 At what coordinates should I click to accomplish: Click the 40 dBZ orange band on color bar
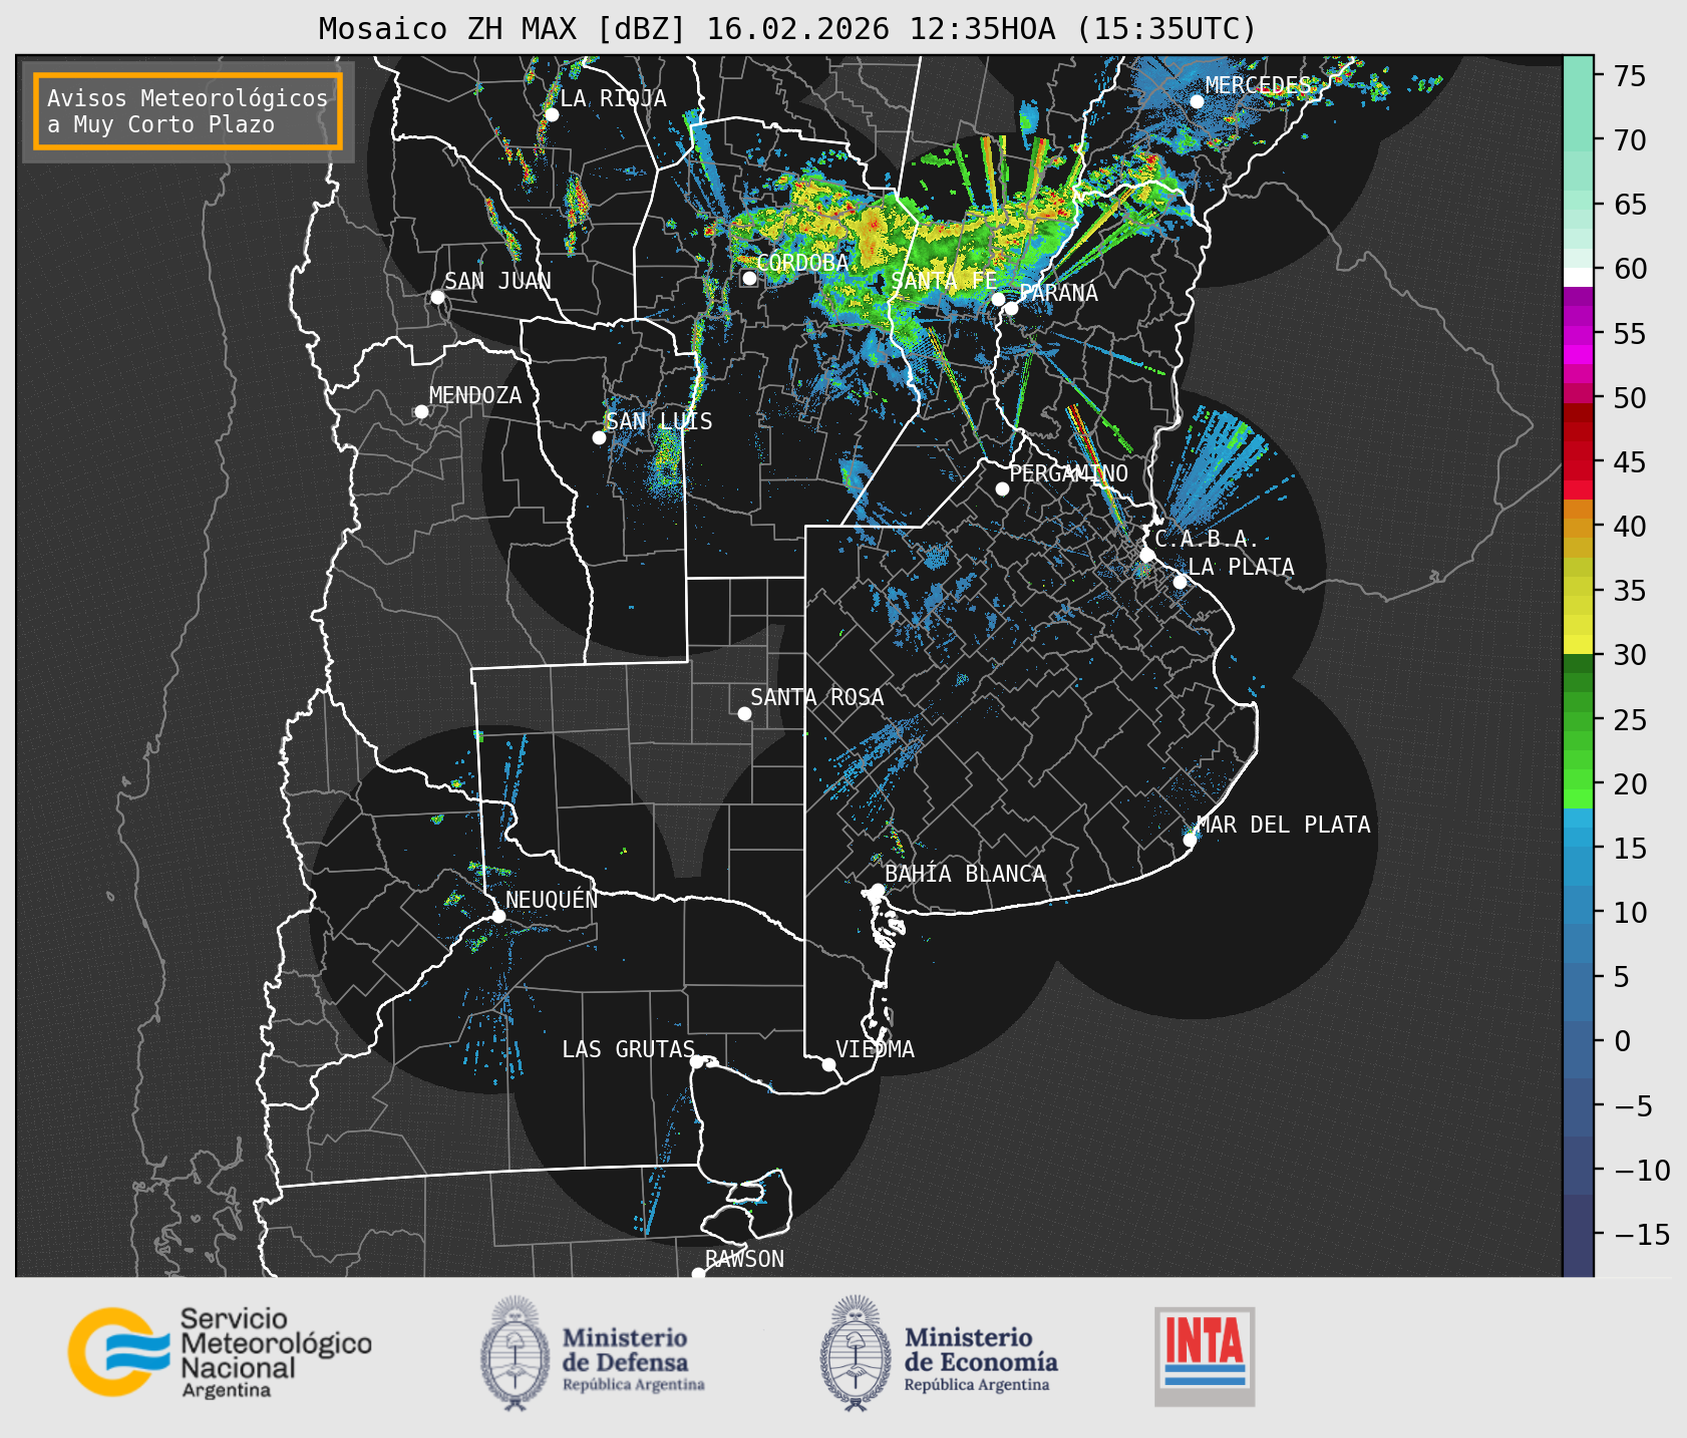tap(1578, 526)
